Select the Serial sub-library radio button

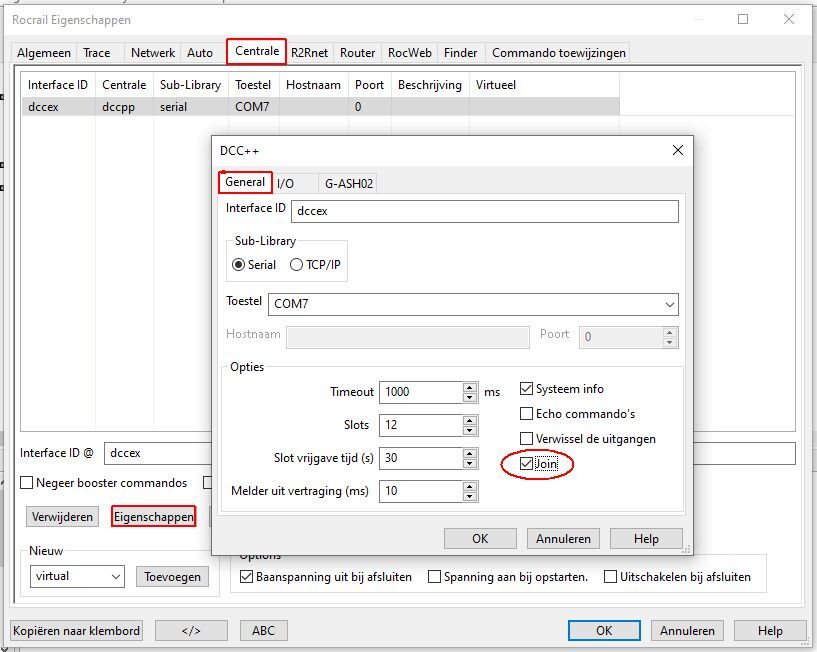click(x=254, y=265)
